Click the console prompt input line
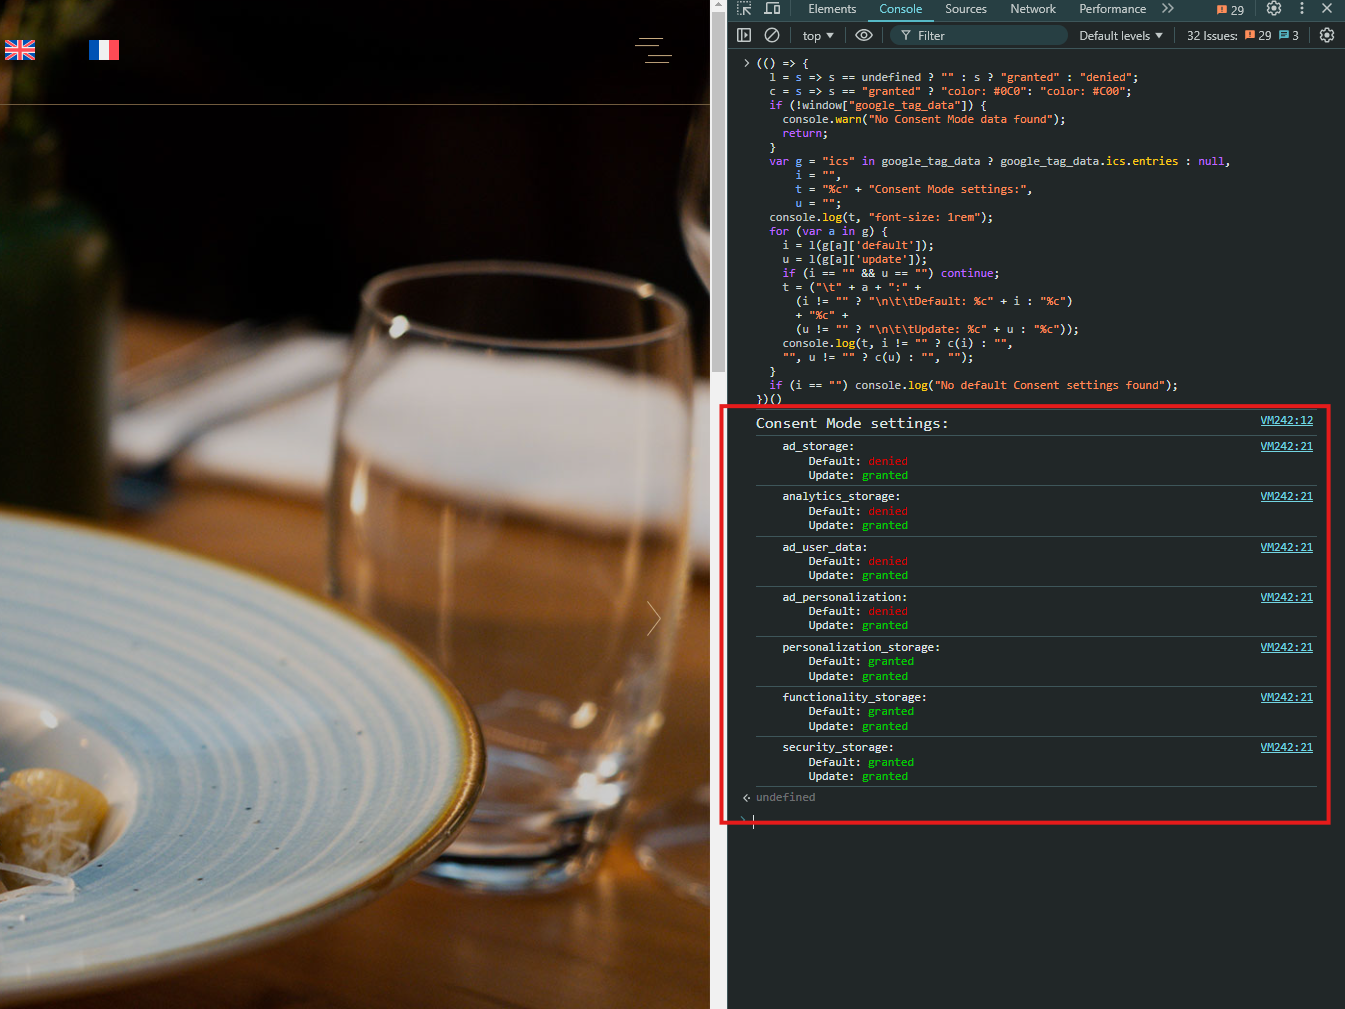The image size is (1345, 1009). click(1035, 821)
